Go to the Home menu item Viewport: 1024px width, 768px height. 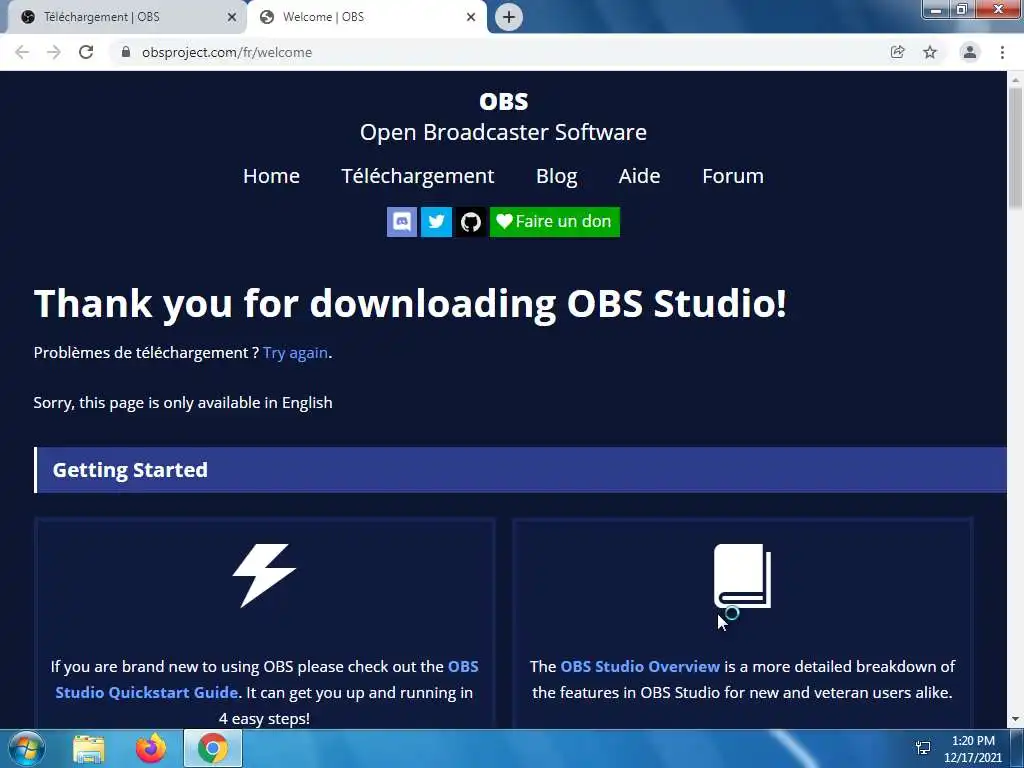click(x=271, y=176)
